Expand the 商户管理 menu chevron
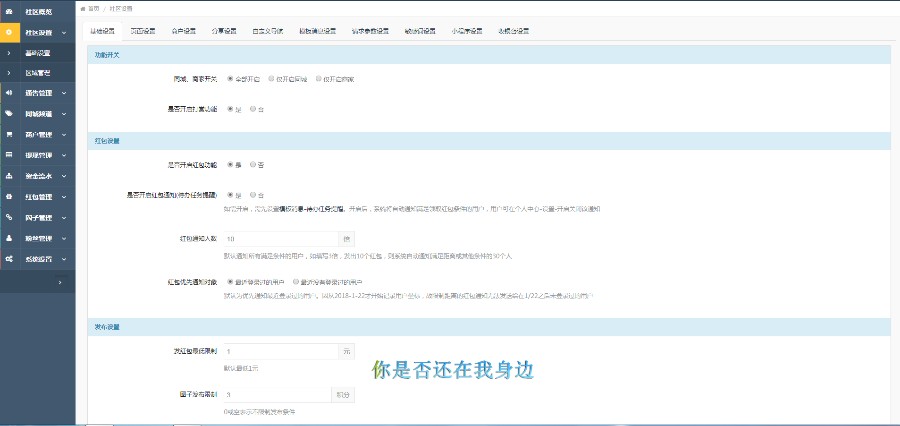Image resolution: width=900 pixels, height=426 pixels. pyautogui.click(x=64, y=134)
